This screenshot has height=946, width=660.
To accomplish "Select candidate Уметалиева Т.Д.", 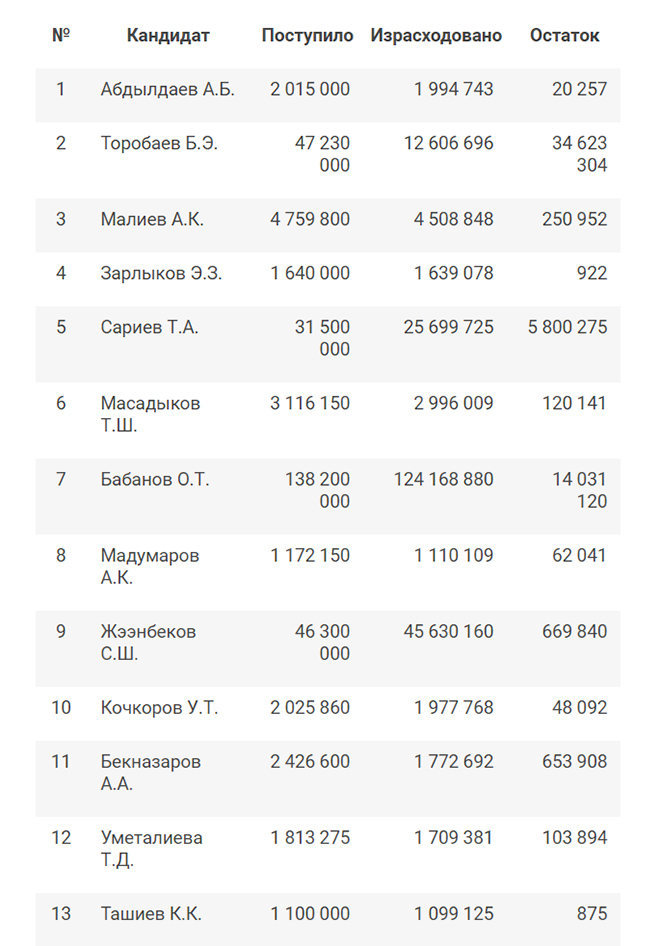I will point(151,848).
